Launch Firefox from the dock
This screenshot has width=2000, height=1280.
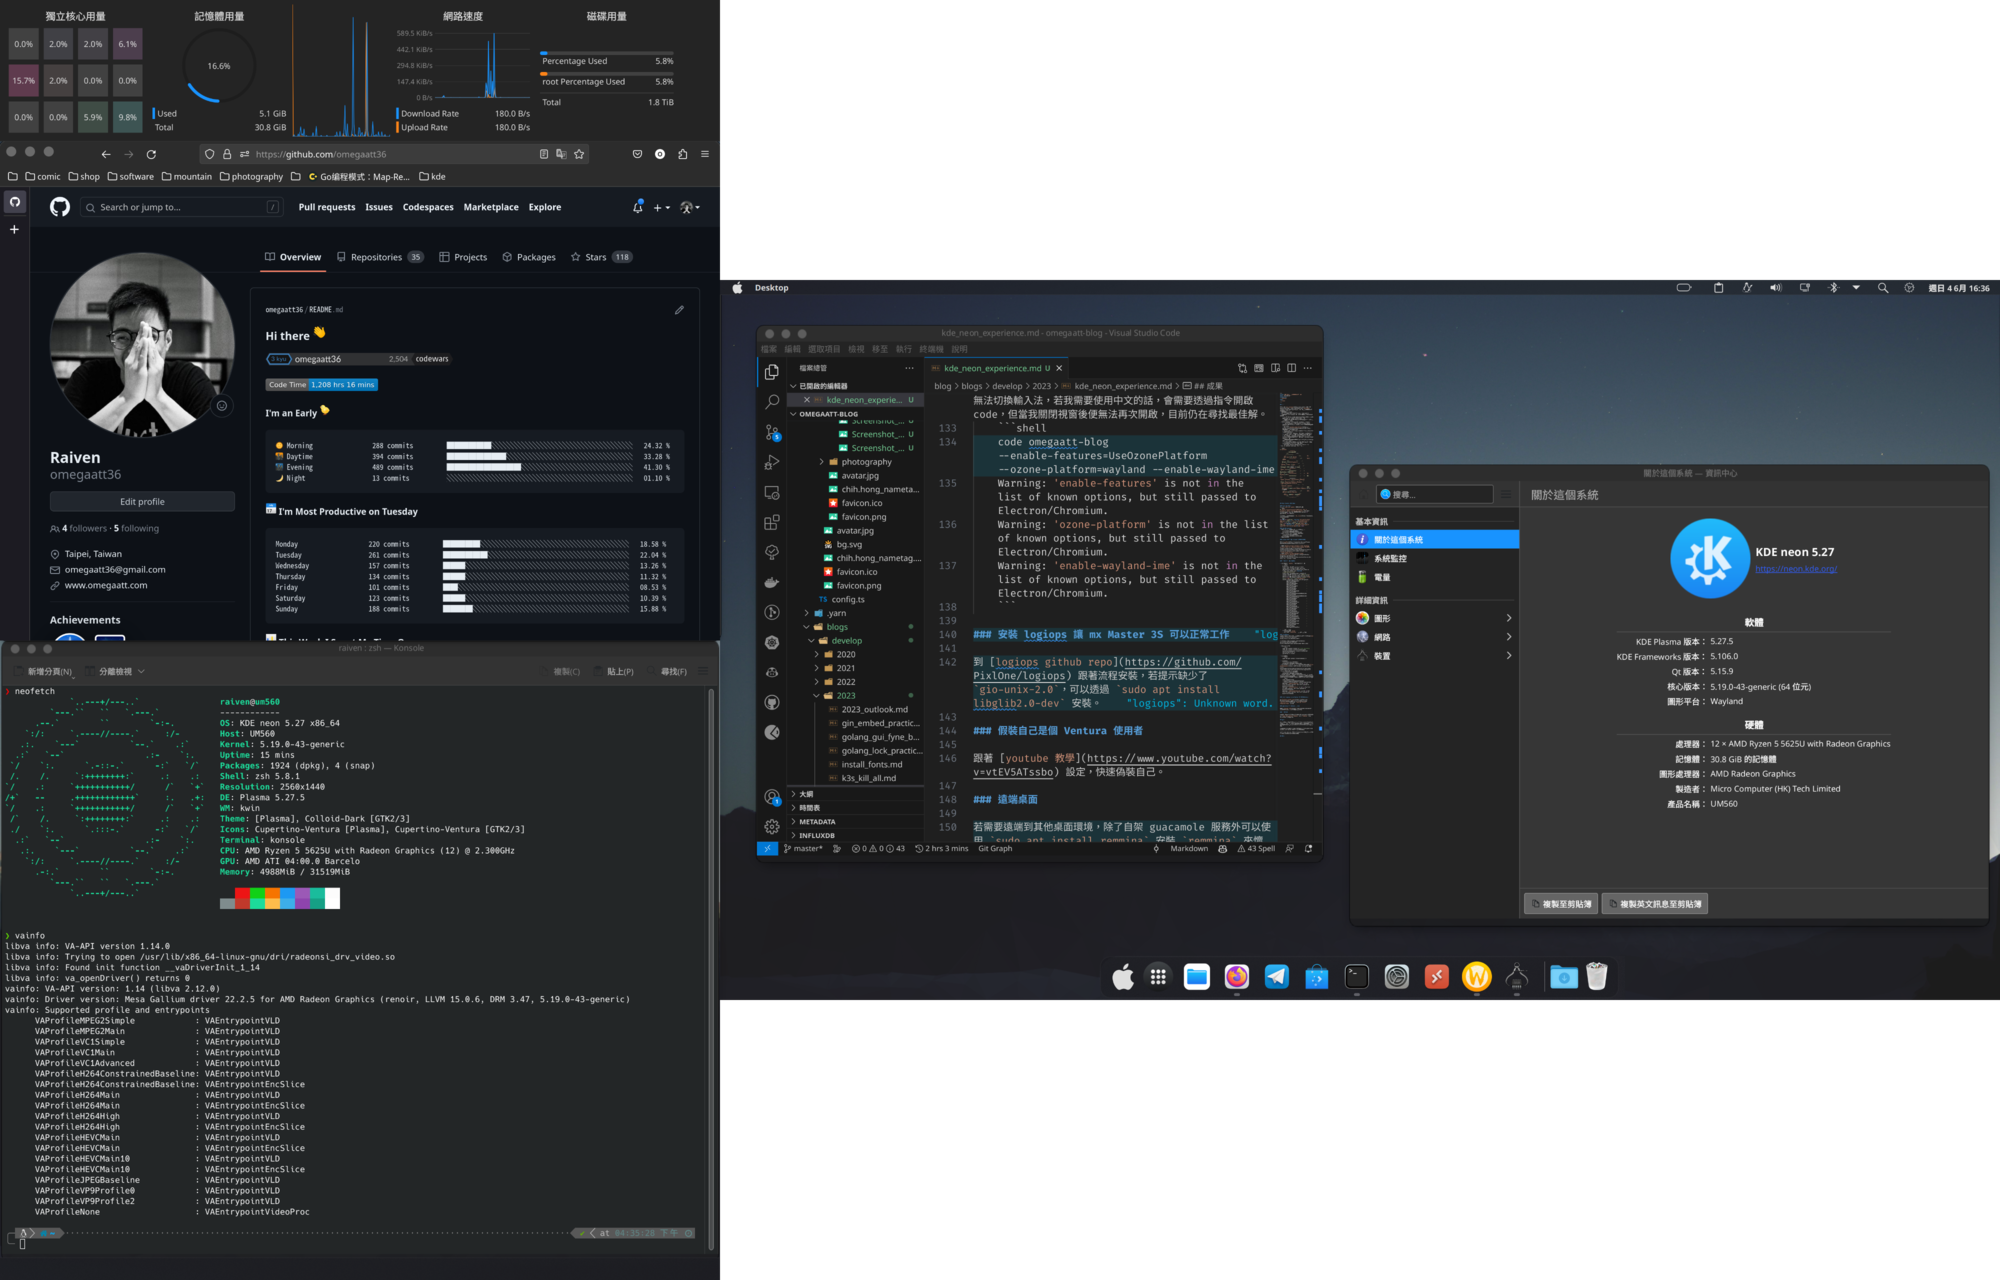click(x=1237, y=977)
